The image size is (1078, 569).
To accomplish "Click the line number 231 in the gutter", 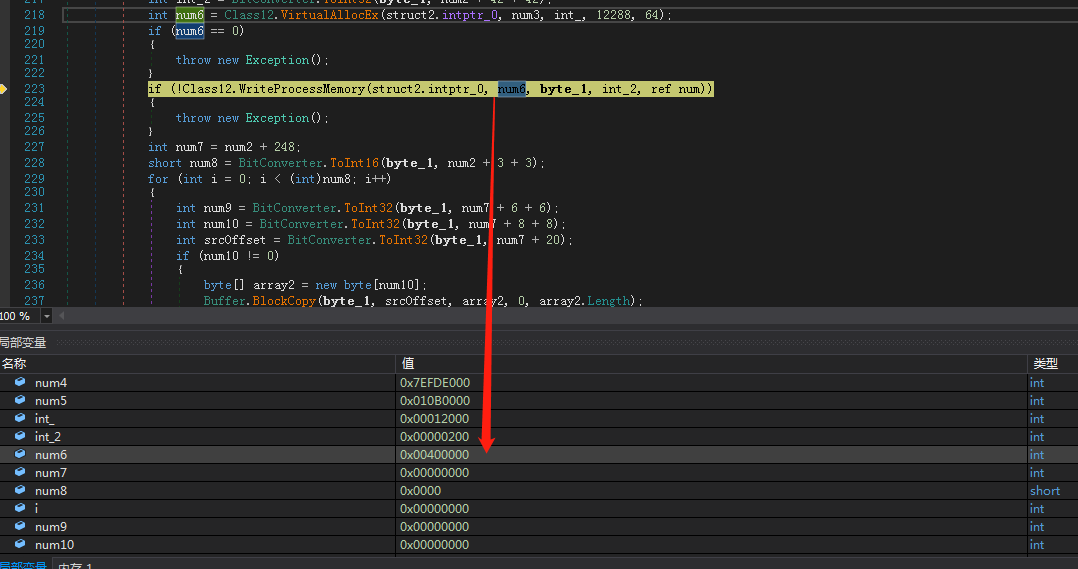I will coord(34,208).
